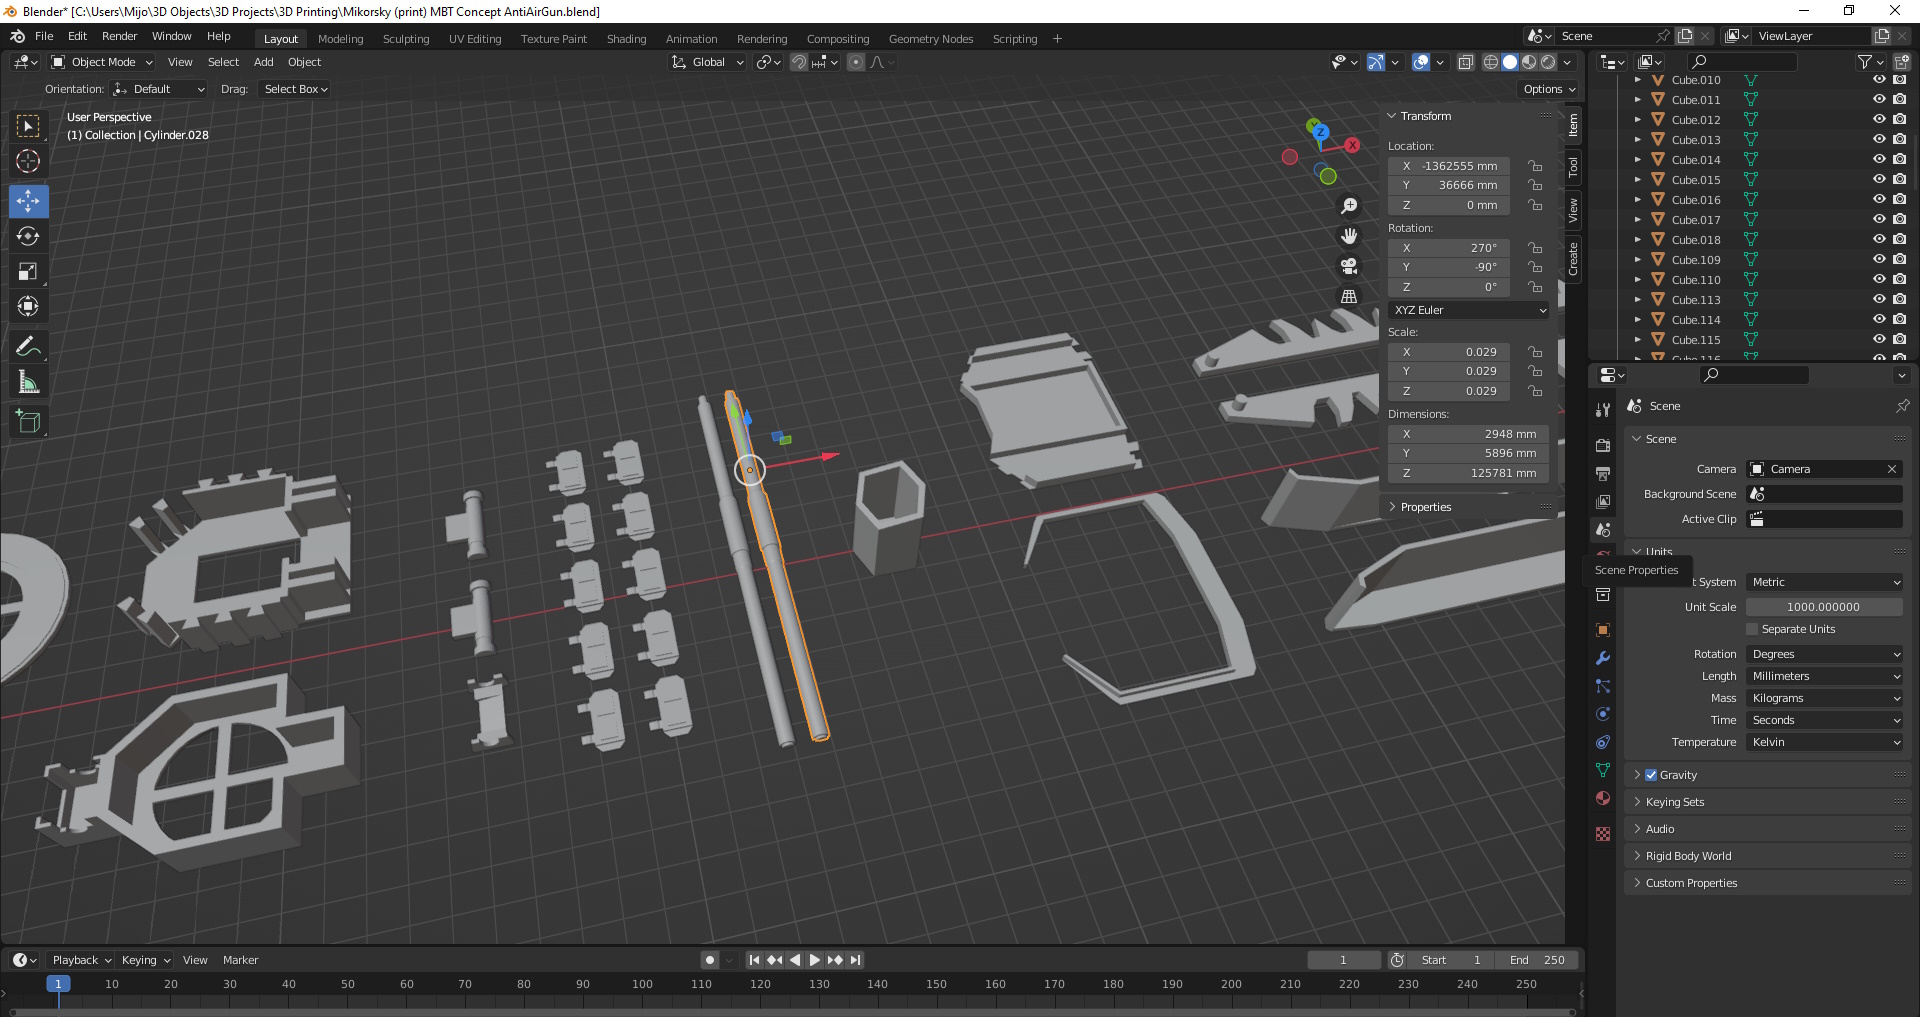Disable the Gravity checkbox
1920x1017 pixels.
pyautogui.click(x=1651, y=775)
